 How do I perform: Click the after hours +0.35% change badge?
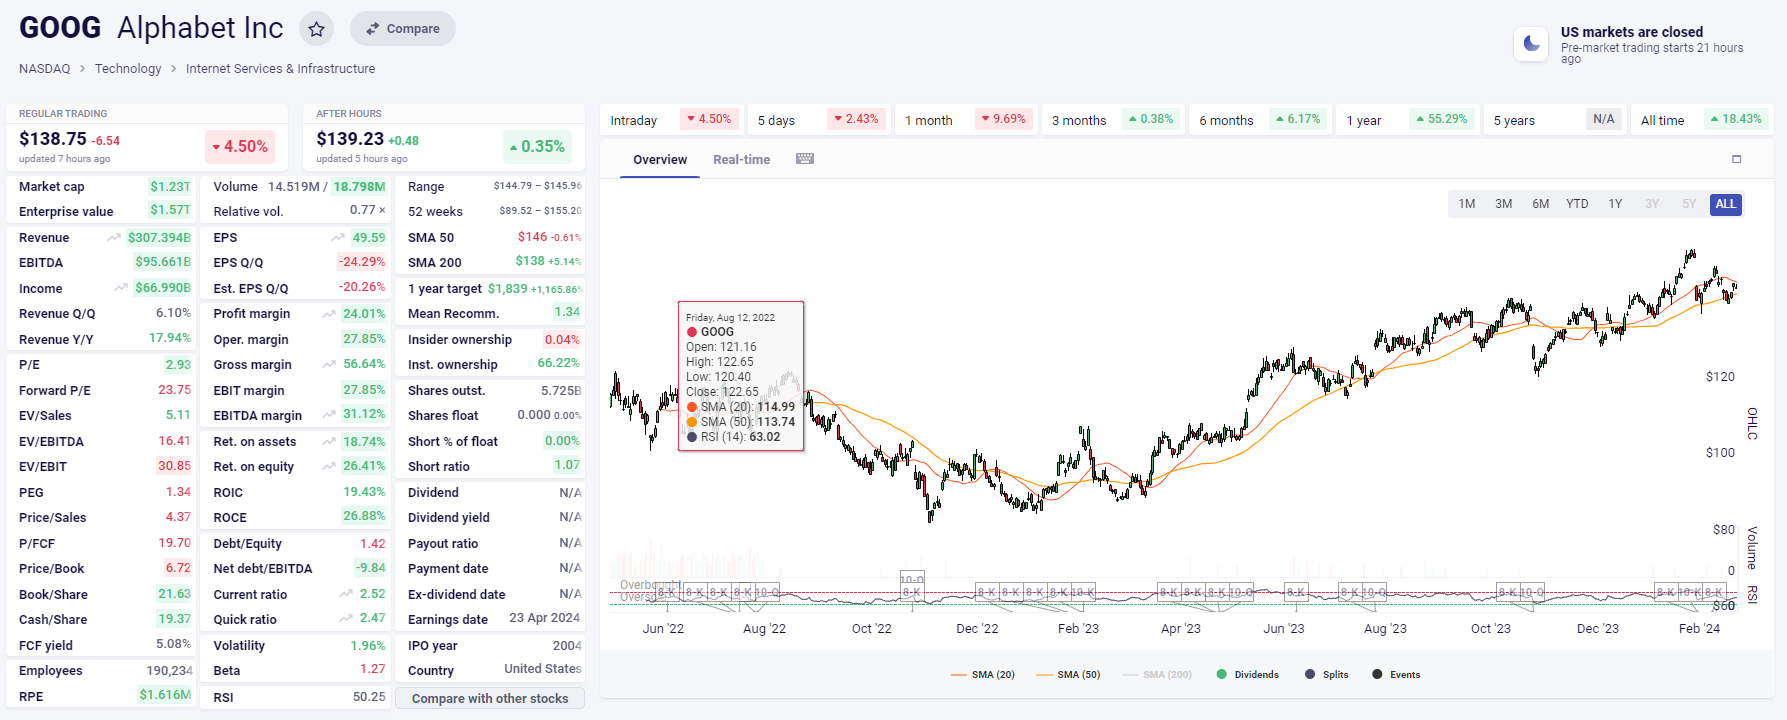point(537,147)
